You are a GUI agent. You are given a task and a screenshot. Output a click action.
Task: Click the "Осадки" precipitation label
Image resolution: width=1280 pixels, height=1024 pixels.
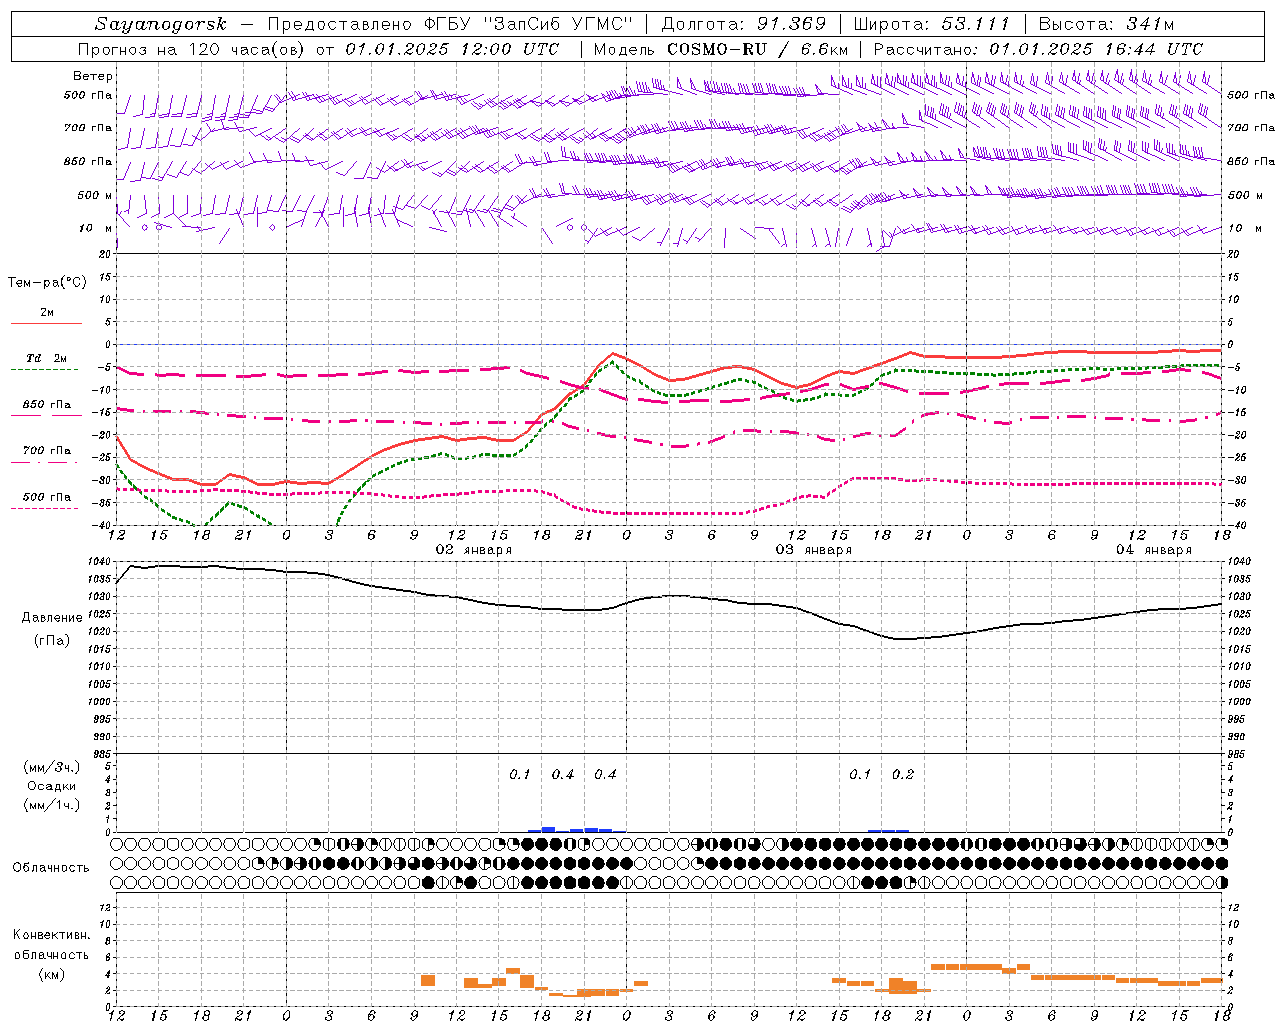[x=52, y=786]
